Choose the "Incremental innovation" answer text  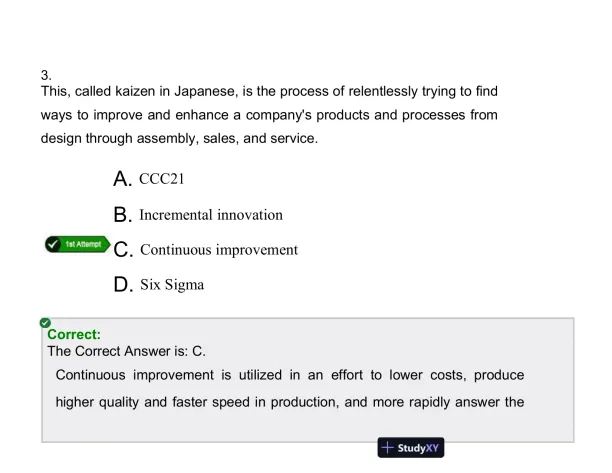coord(211,215)
